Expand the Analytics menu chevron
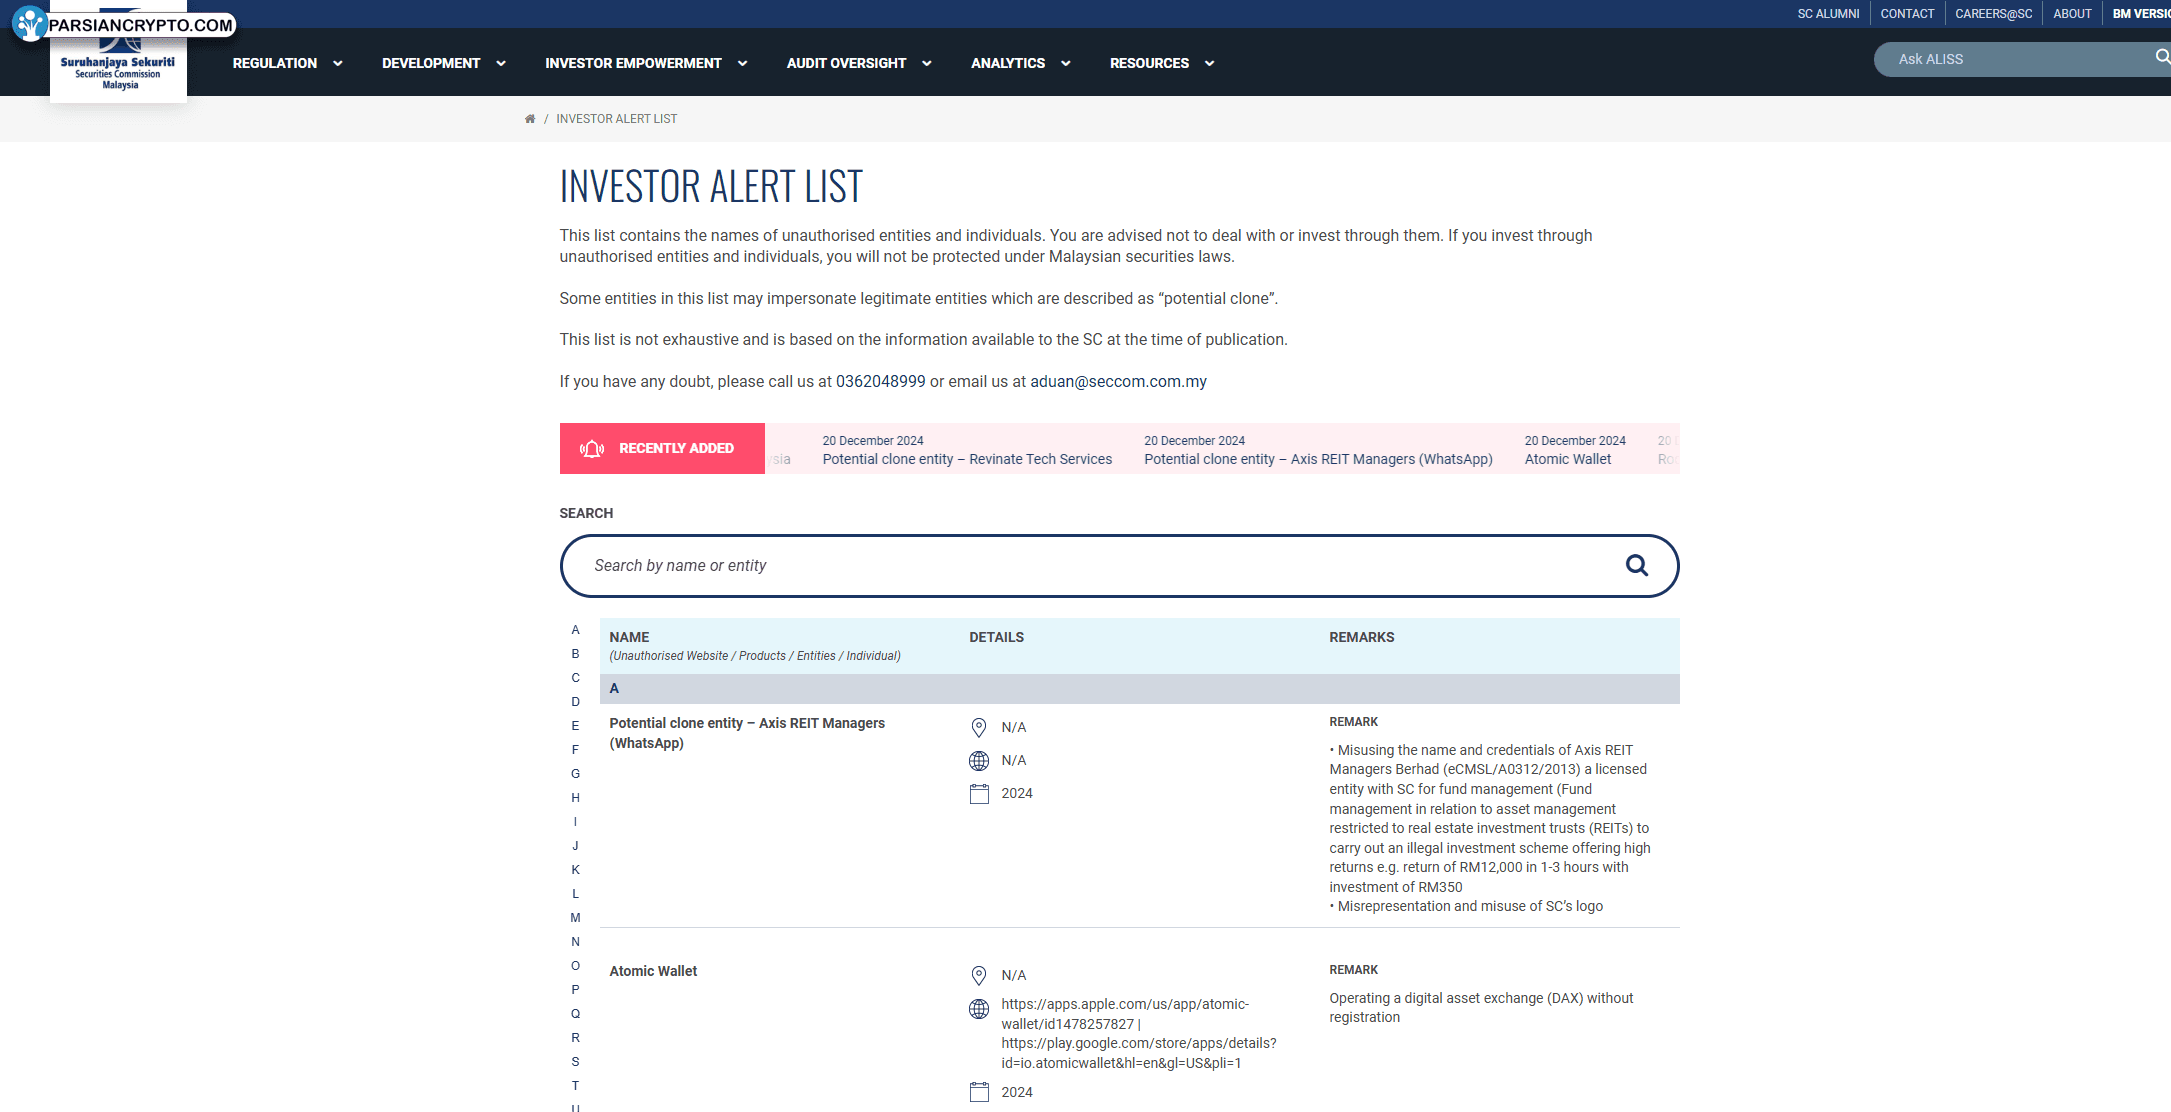2171x1112 pixels. pos(1066,63)
